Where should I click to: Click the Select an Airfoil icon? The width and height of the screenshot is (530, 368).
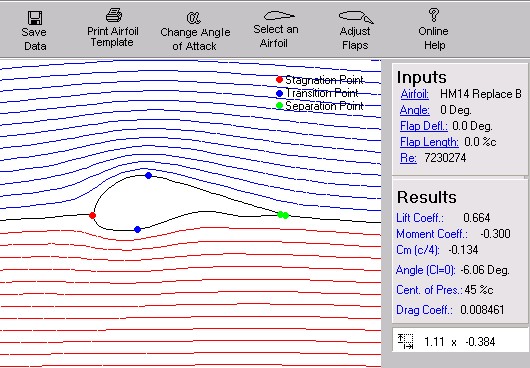[x=279, y=16]
